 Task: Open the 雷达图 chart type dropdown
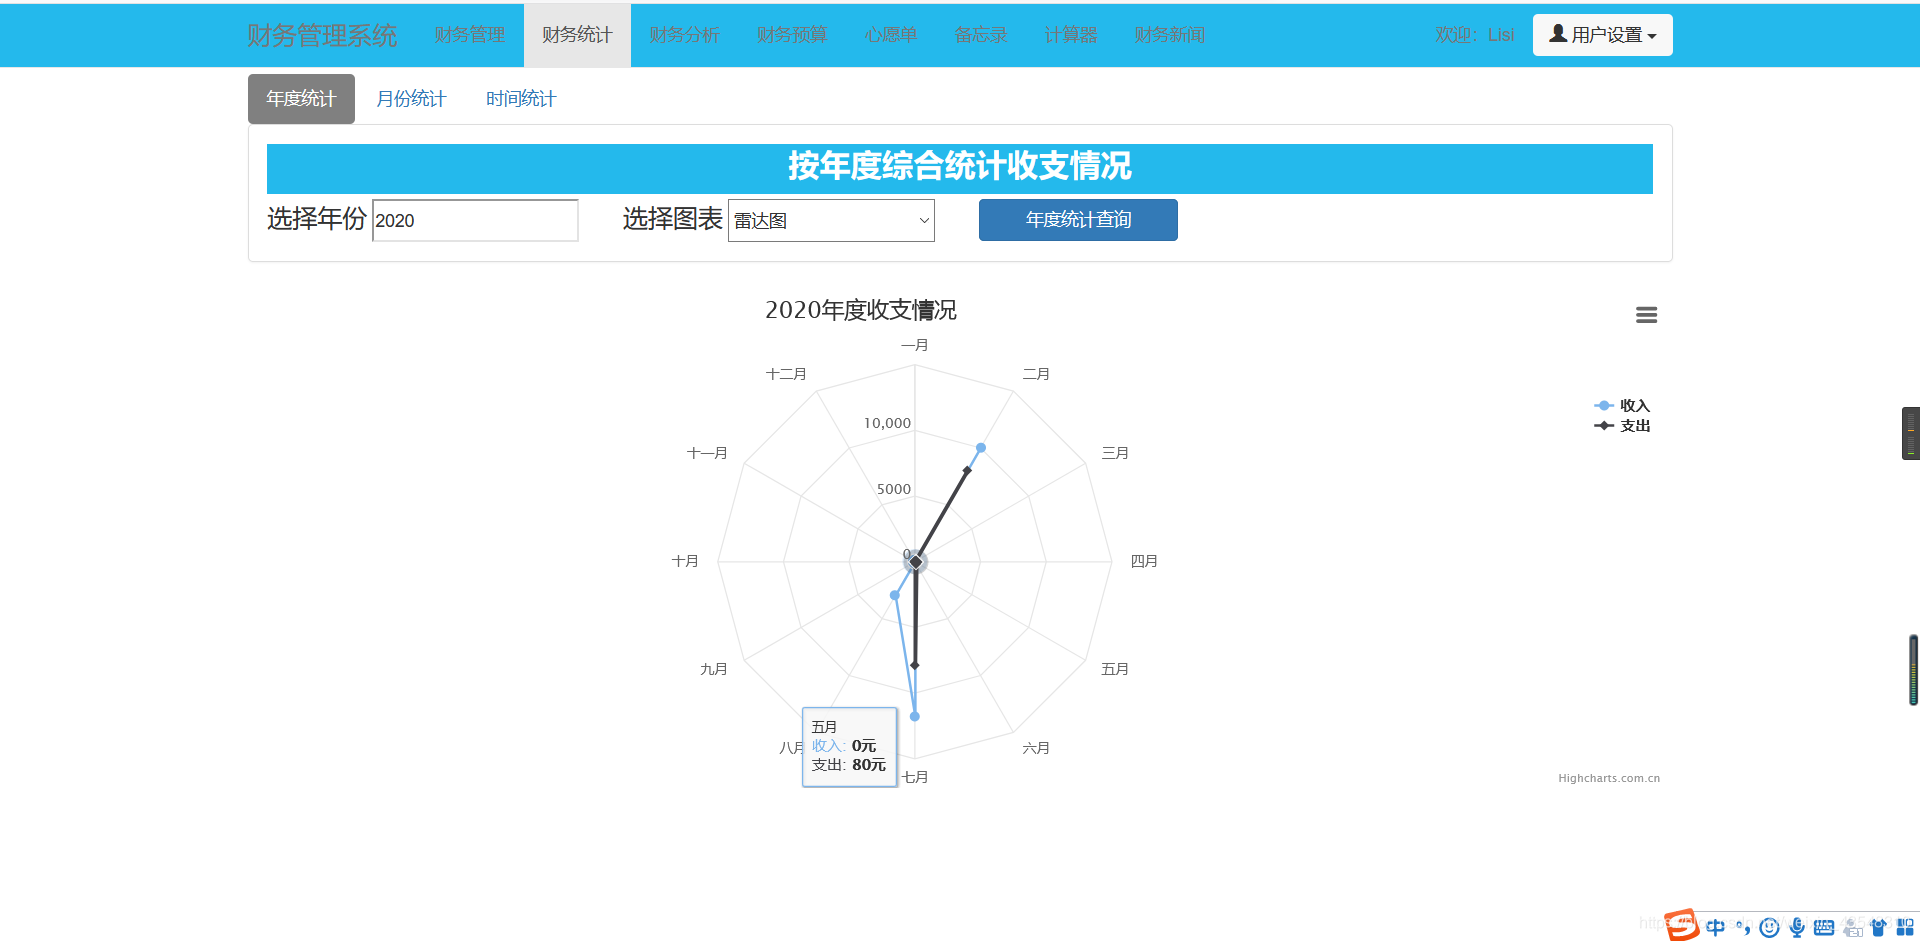click(831, 220)
